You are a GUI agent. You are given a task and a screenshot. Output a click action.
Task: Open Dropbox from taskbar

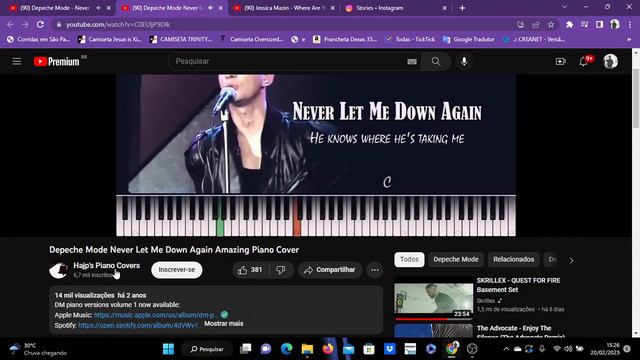[x=389, y=349]
